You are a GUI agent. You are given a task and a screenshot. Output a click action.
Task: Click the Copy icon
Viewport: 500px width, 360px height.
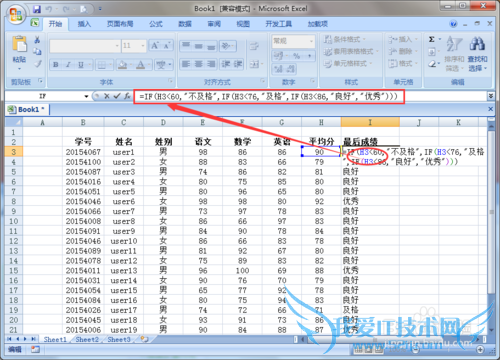[37, 51]
